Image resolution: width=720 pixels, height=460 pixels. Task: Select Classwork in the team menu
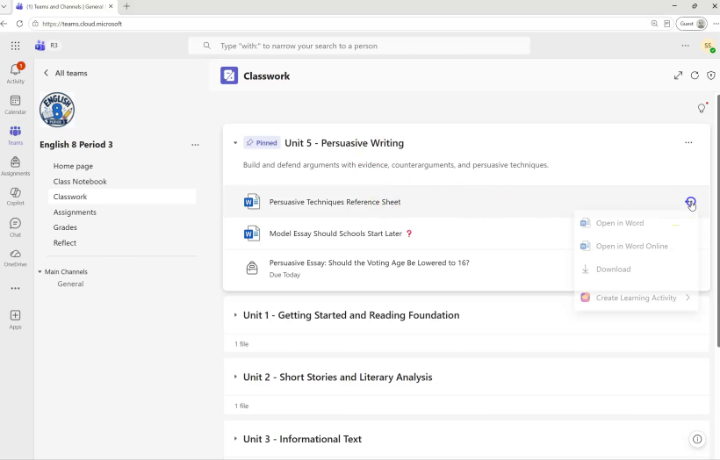click(x=122, y=196)
